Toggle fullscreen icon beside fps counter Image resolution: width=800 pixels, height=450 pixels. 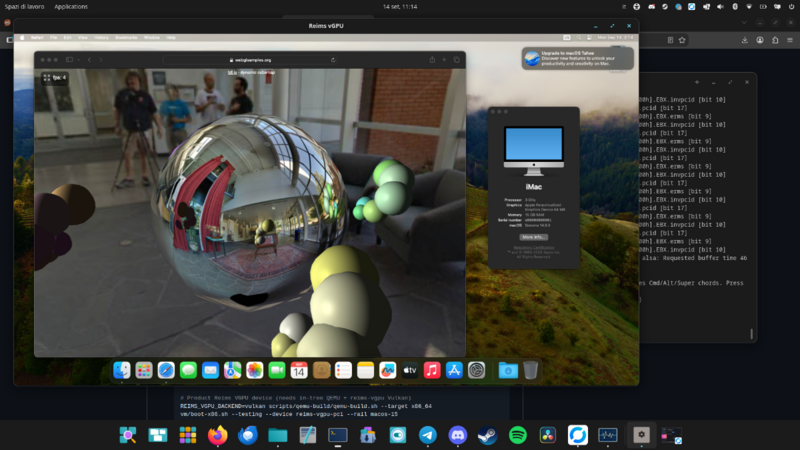[x=47, y=78]
